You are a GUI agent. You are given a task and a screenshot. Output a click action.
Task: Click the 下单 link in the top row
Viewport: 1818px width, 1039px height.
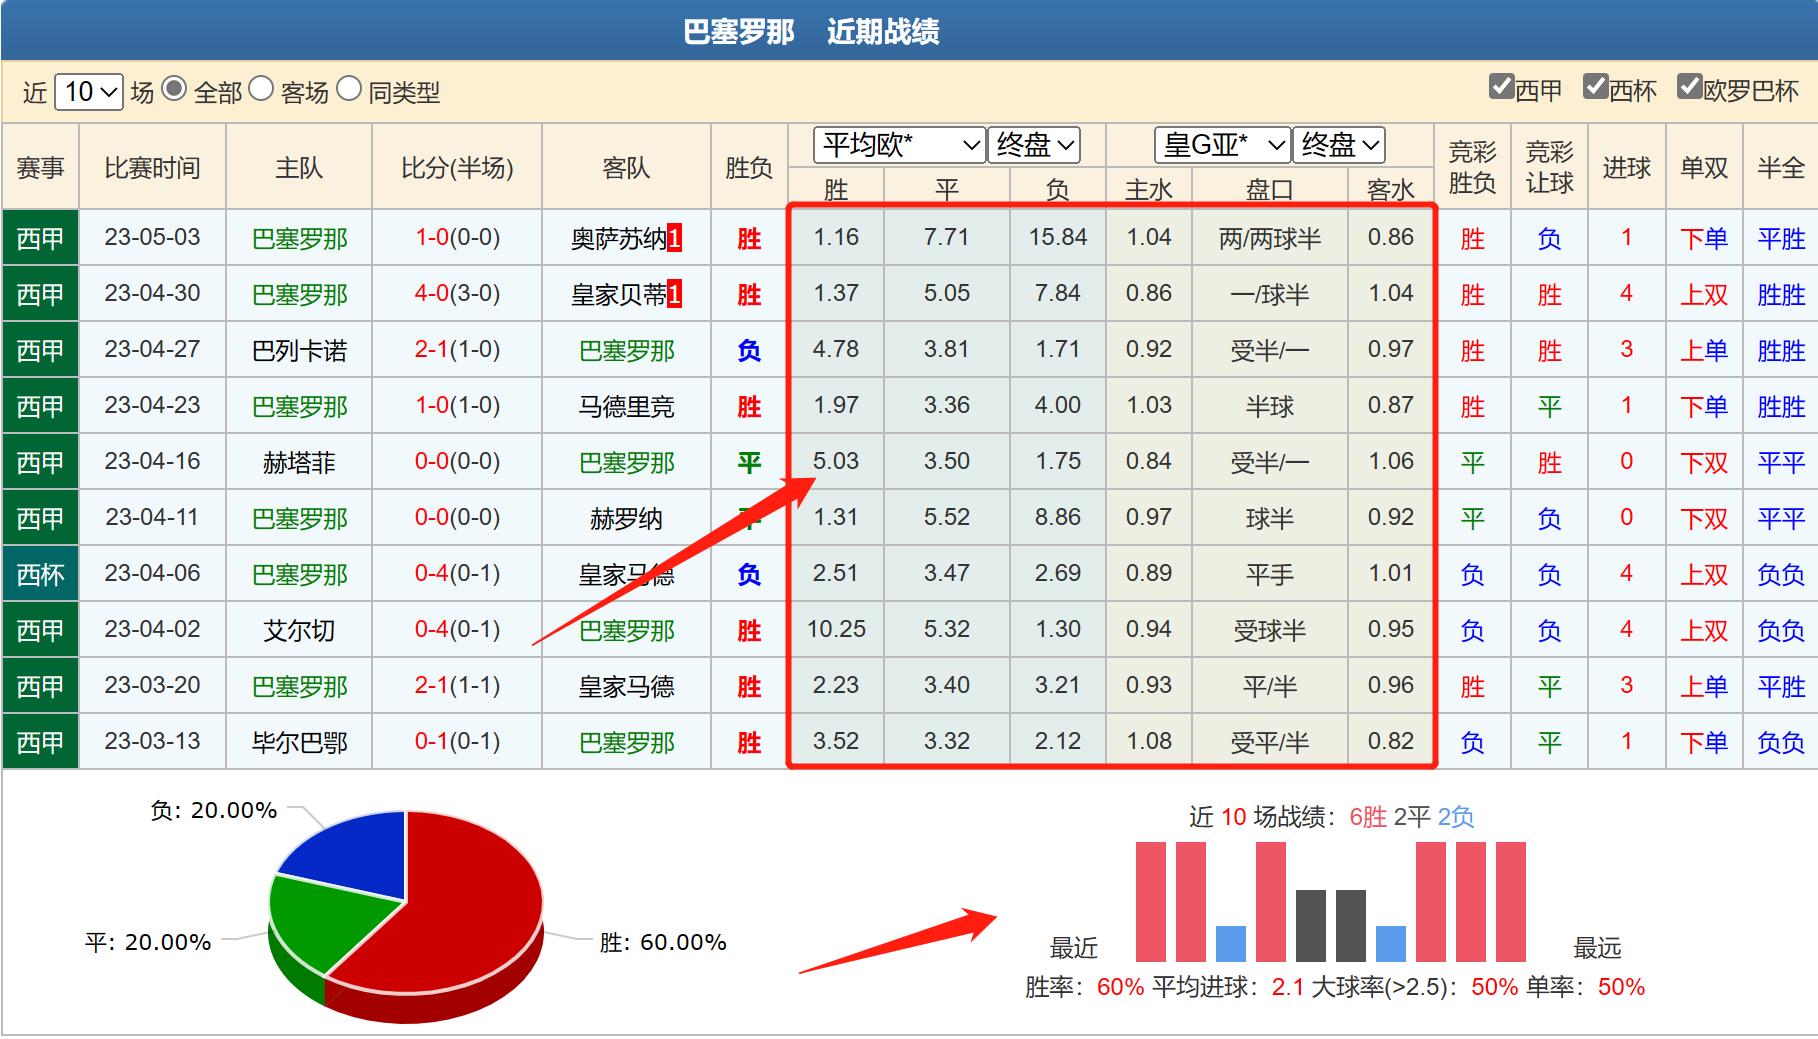click(1702, 237)
